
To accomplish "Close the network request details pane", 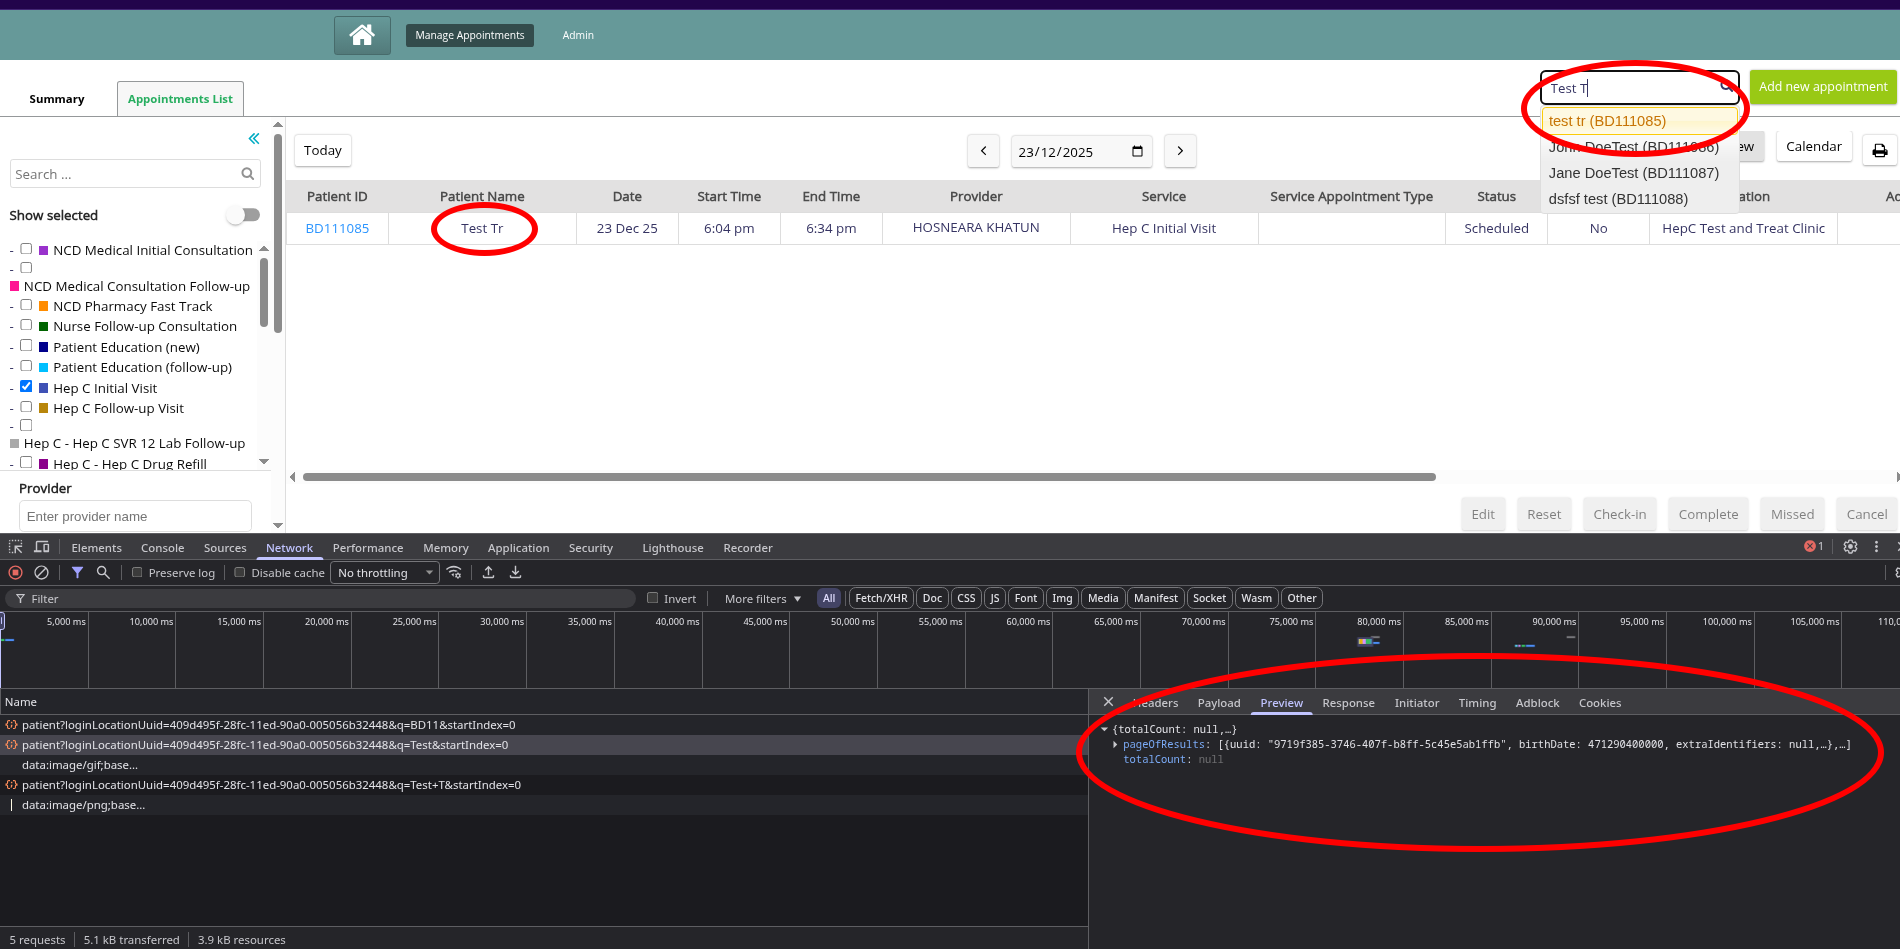I will [1108, 702].
